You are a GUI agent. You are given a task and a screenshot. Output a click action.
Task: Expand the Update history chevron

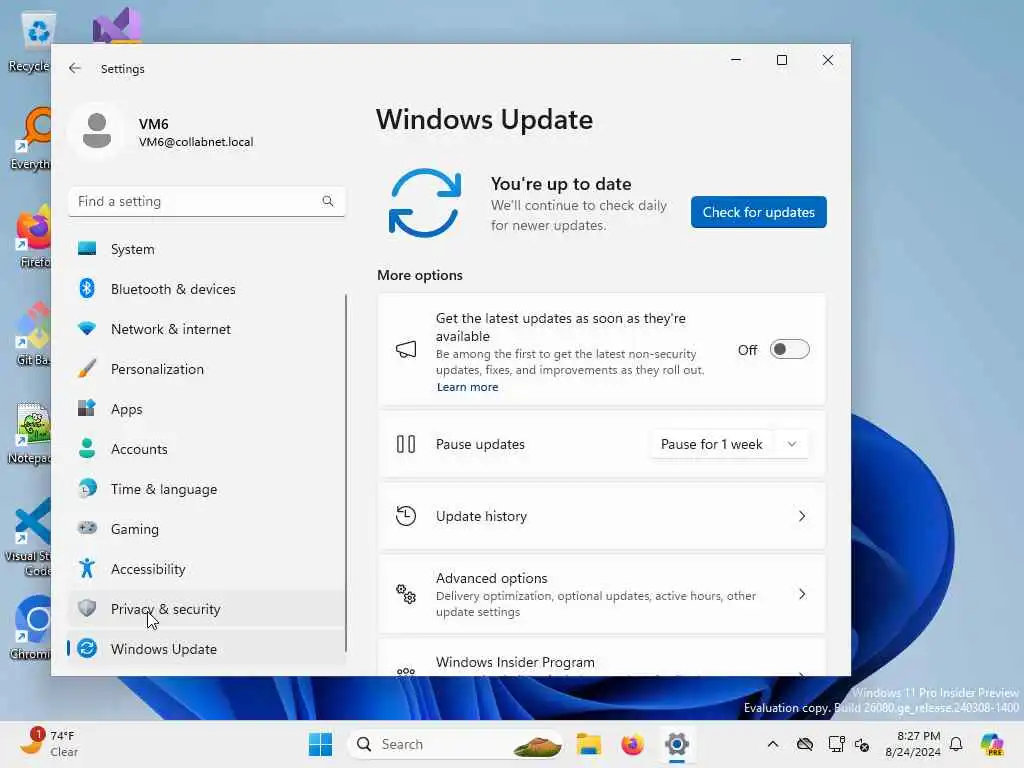[x=802, y=516]
